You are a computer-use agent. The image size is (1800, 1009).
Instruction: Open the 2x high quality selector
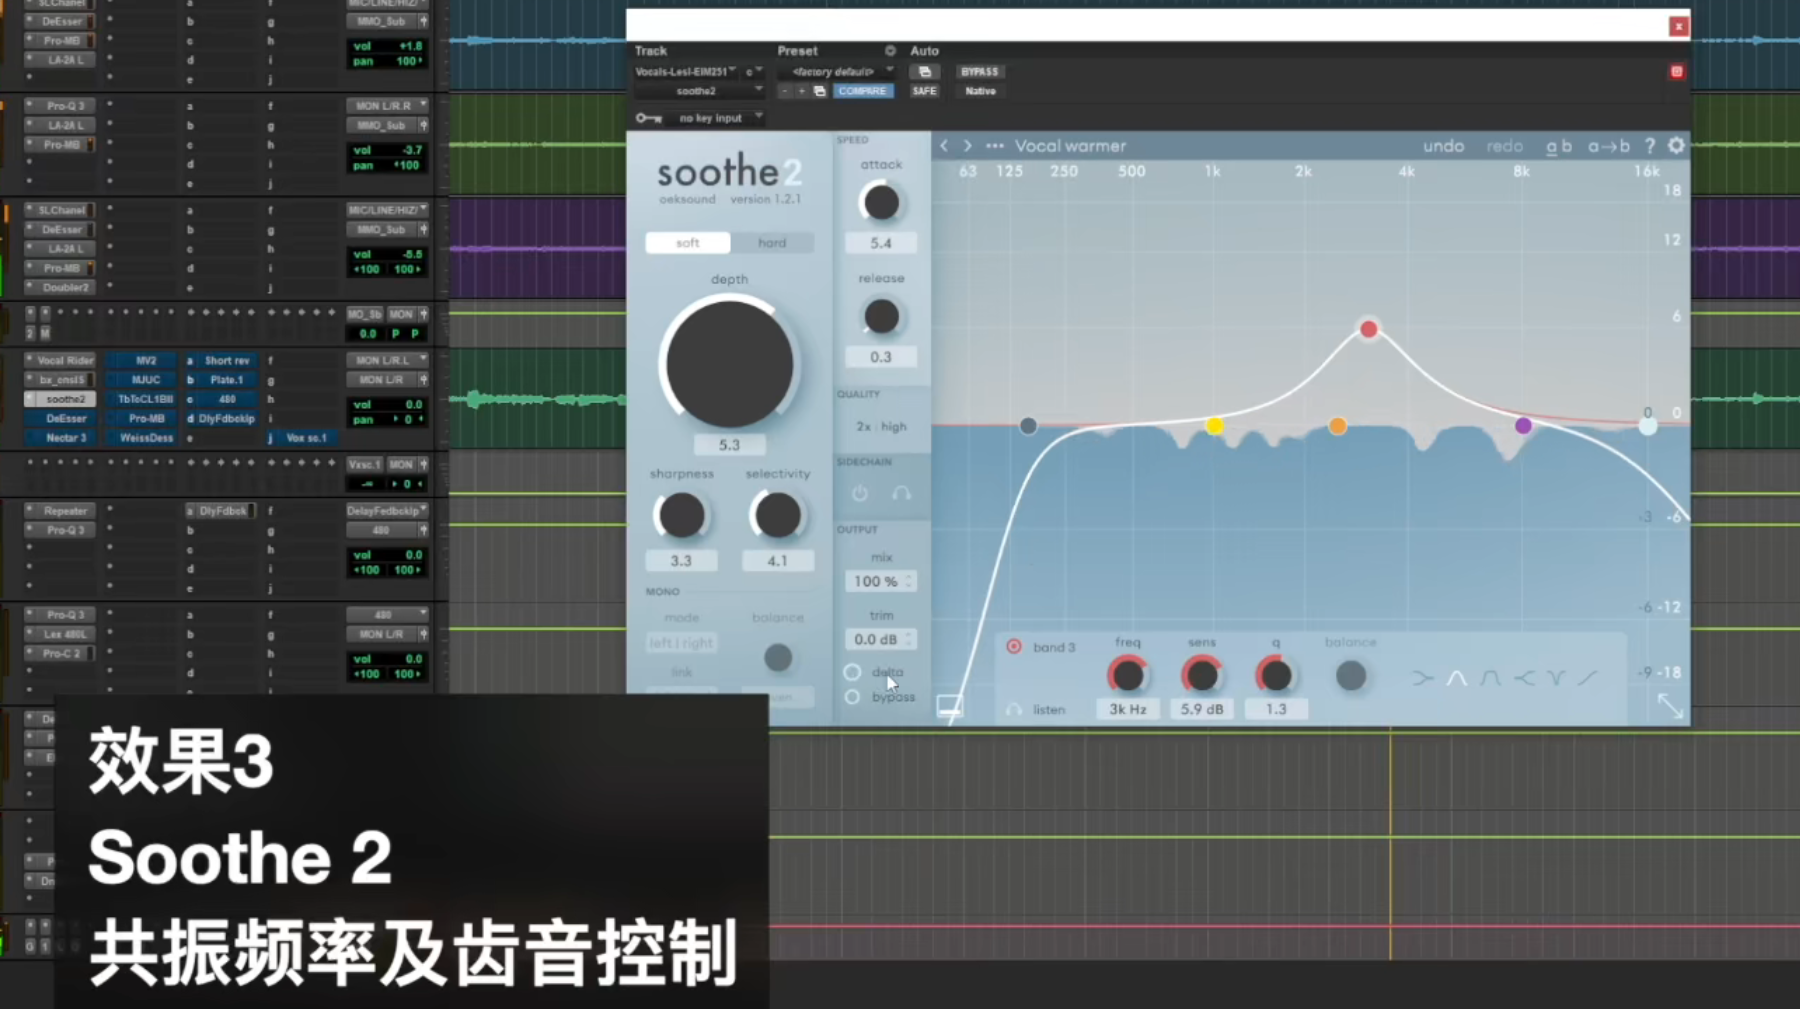pyautogui.click(x=881, y=426)
